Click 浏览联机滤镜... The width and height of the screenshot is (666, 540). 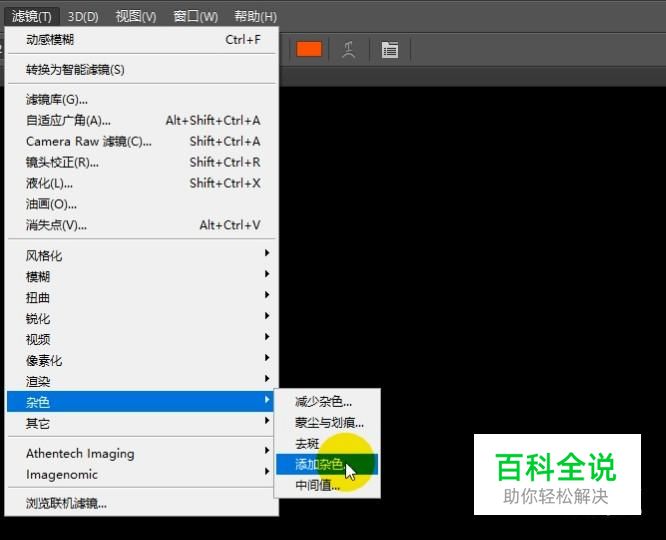(x=143, y=503)
